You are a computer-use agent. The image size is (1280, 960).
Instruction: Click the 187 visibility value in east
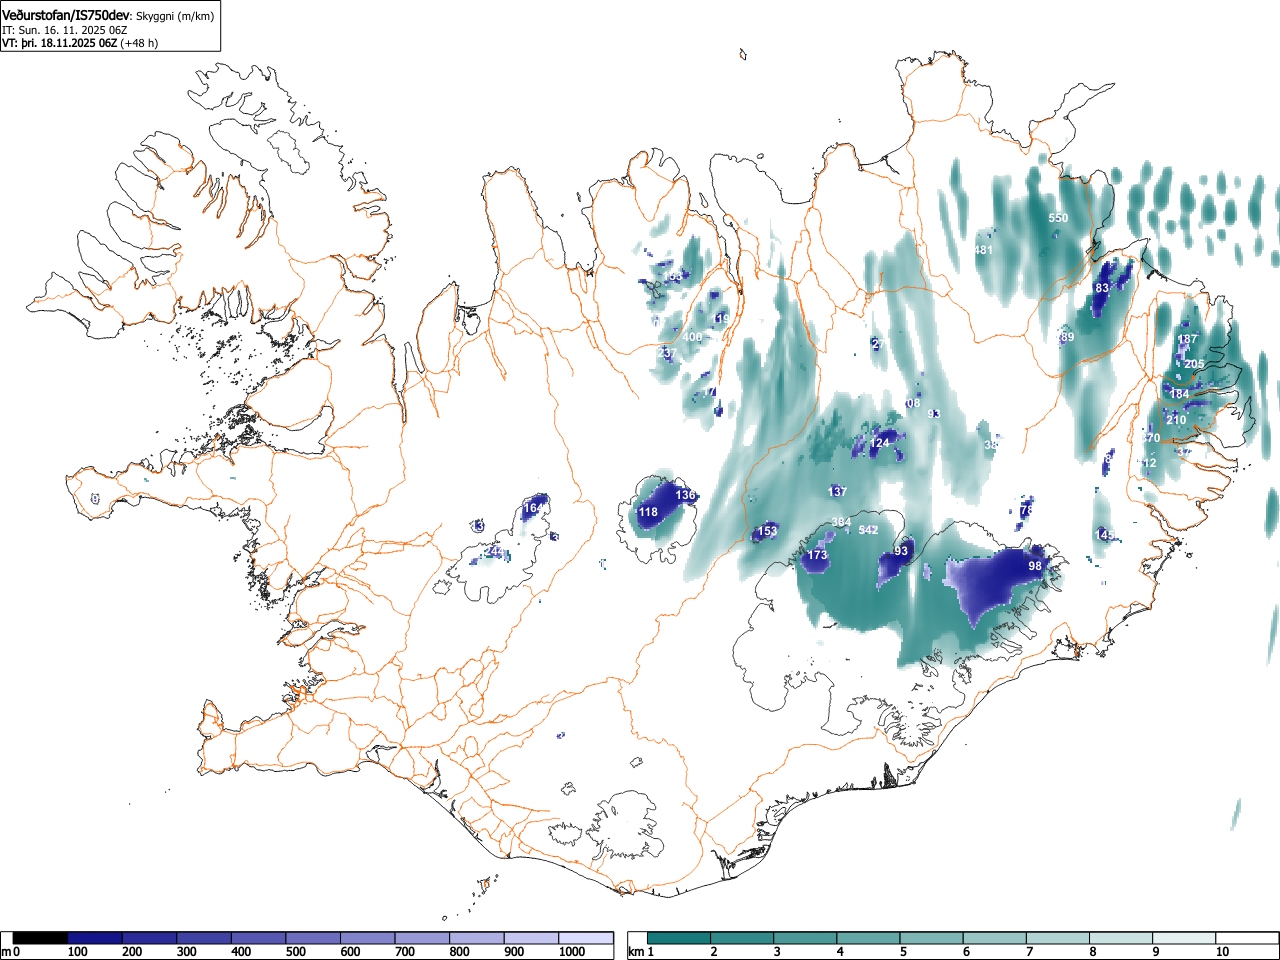tap(1187, 339)
